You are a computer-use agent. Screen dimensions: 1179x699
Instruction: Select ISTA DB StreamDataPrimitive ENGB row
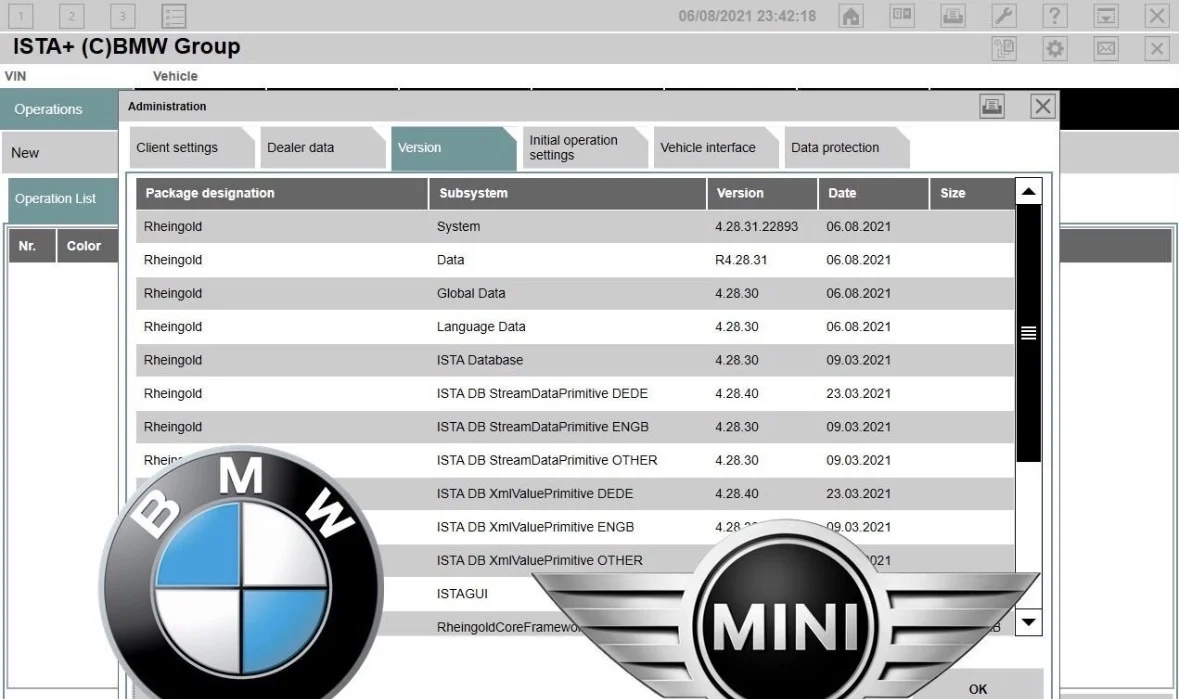tap(574, 427)
